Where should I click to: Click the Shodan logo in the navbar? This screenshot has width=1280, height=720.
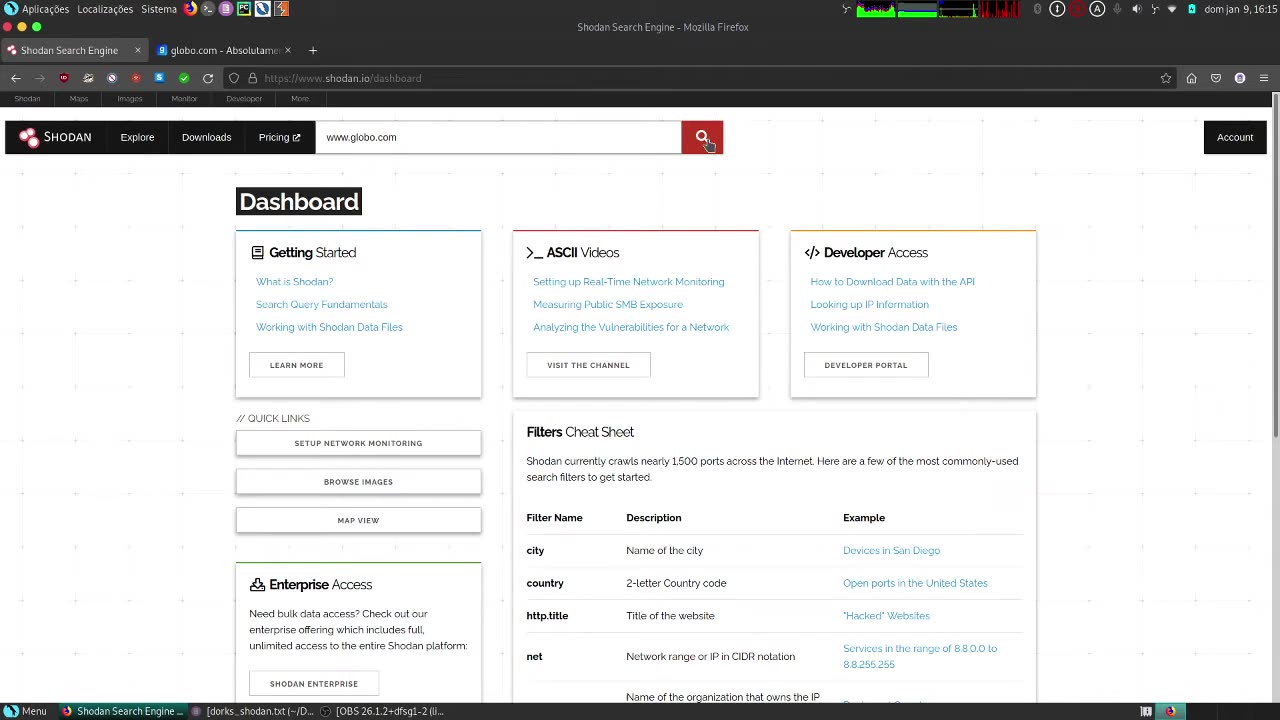click(55, 137)
